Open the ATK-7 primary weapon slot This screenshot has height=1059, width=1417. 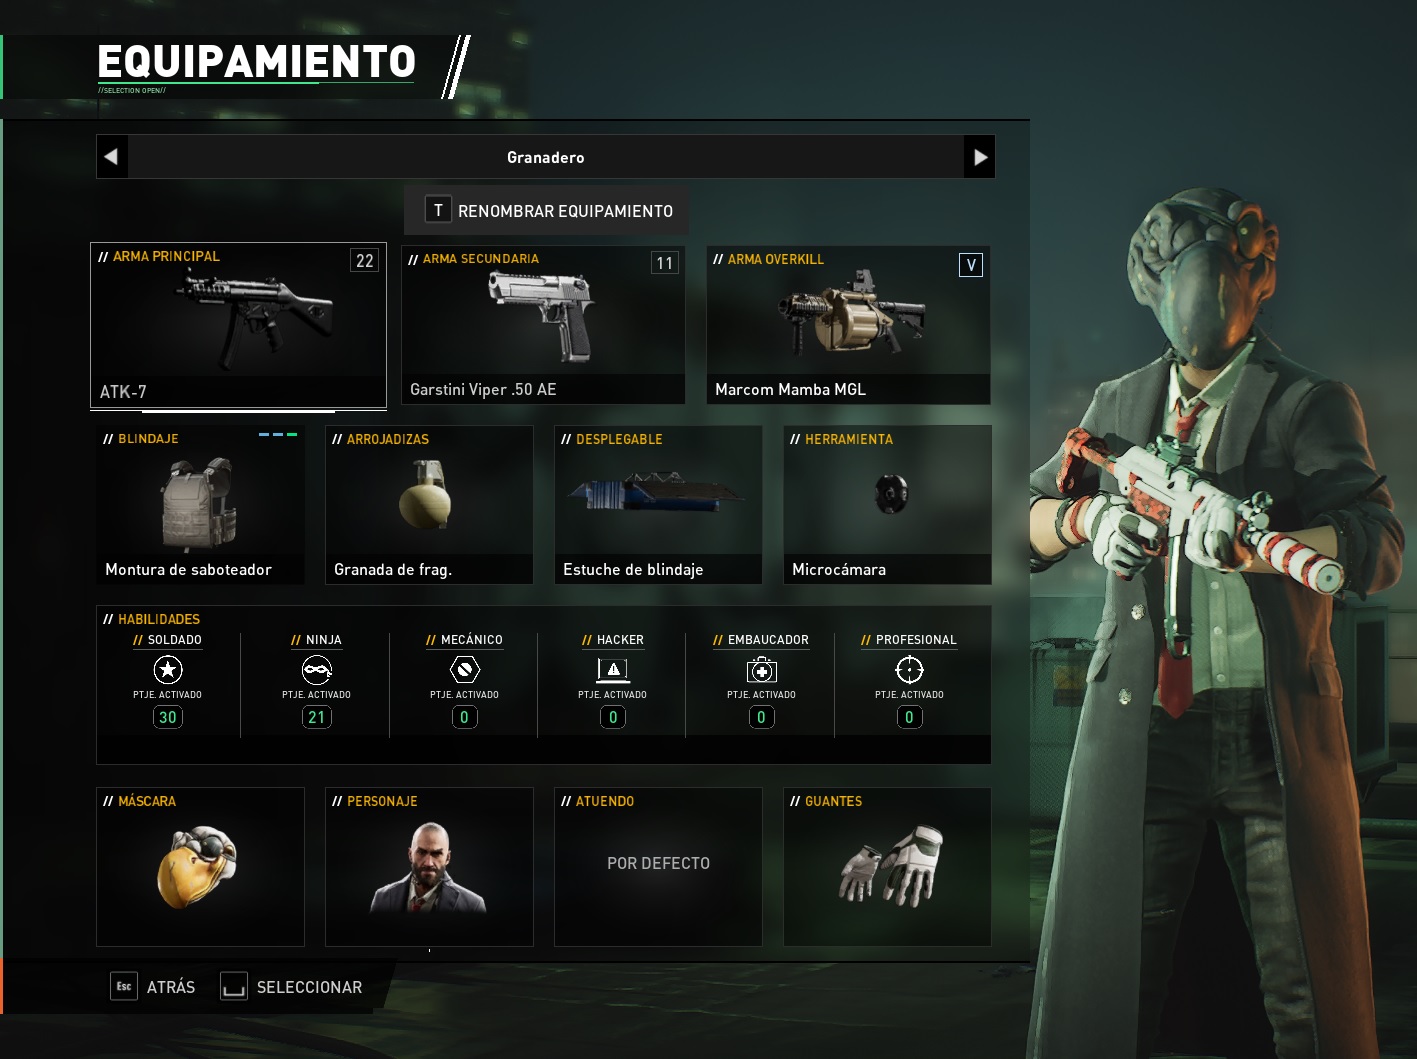tap(238, 325)
